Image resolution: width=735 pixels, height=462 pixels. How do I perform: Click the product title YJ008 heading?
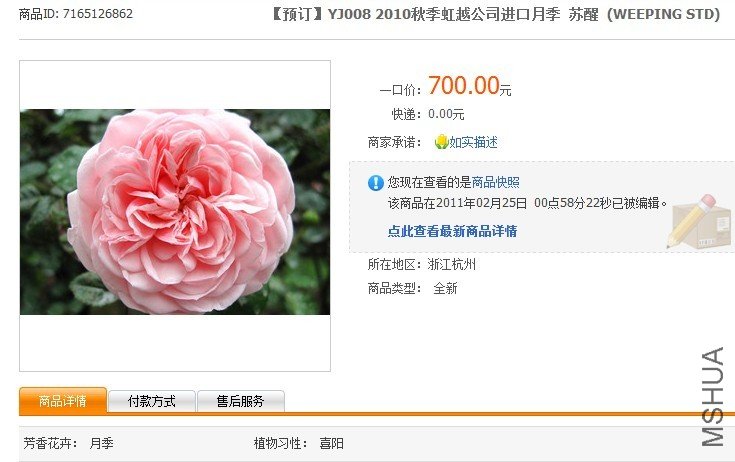[x=495, y=15]
